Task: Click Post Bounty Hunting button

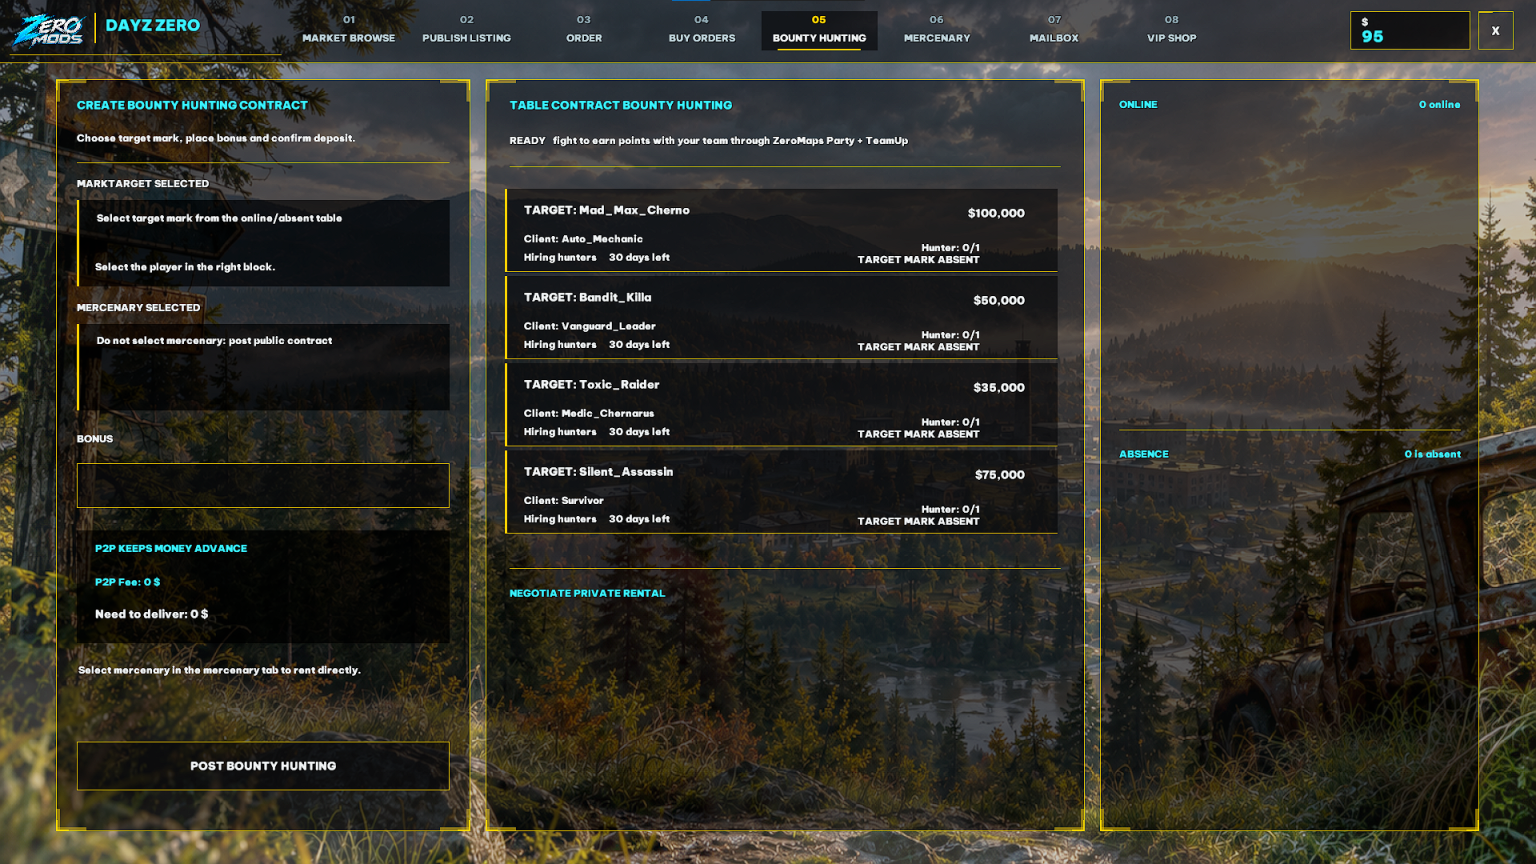Action: pyautogui.click(x=263, y=766)
